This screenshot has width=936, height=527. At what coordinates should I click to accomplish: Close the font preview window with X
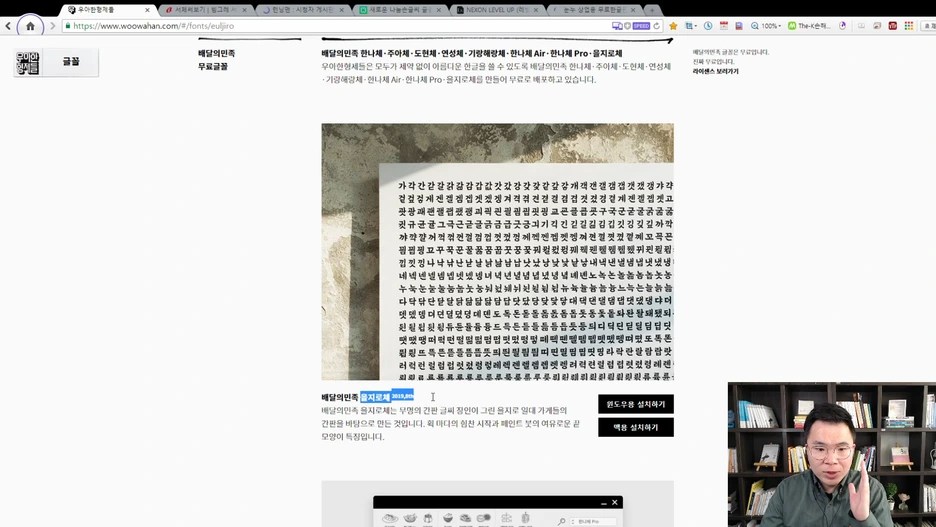(x=614, y=503)
